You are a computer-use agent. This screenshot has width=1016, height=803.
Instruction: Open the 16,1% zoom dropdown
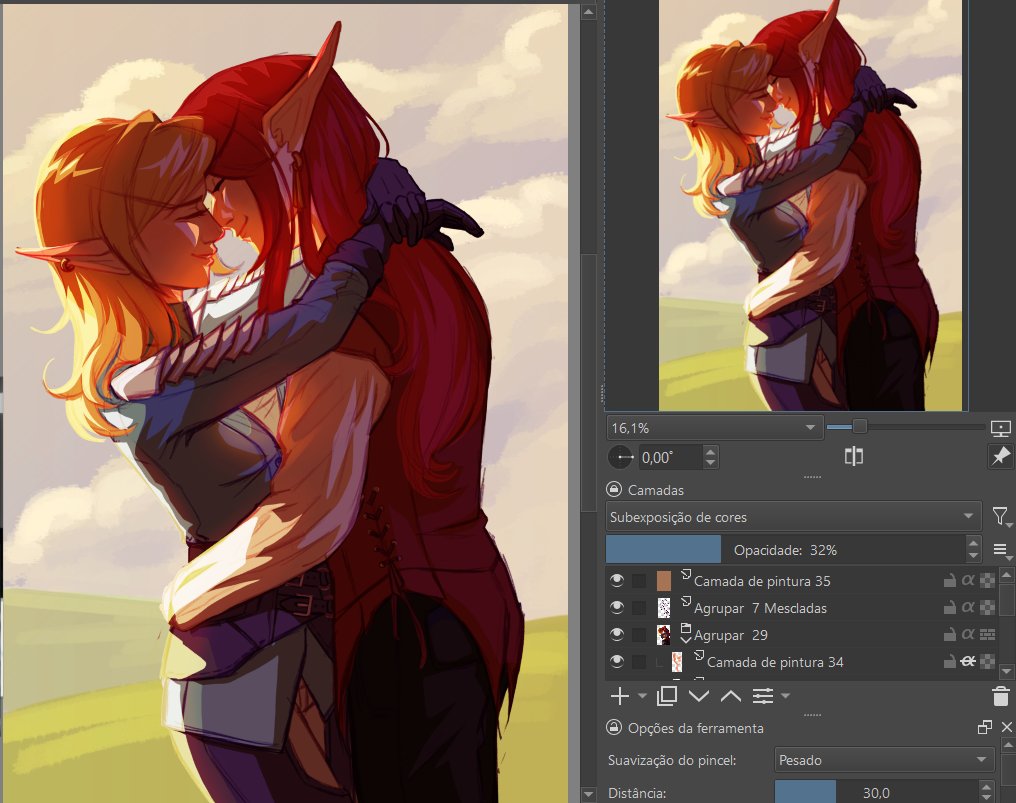point(715,428)
